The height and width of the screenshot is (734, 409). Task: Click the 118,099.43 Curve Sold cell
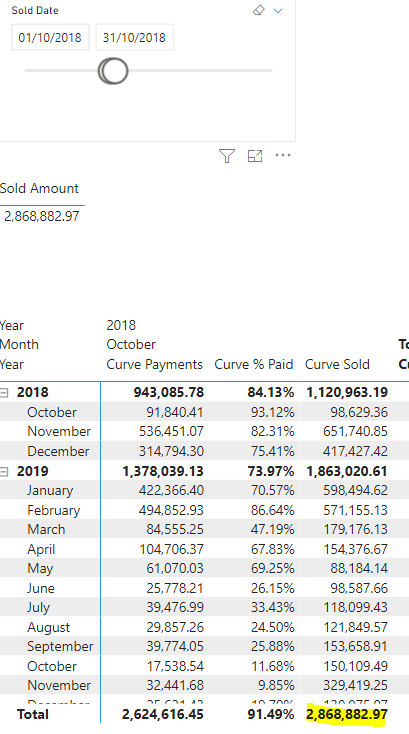(355, 607)
